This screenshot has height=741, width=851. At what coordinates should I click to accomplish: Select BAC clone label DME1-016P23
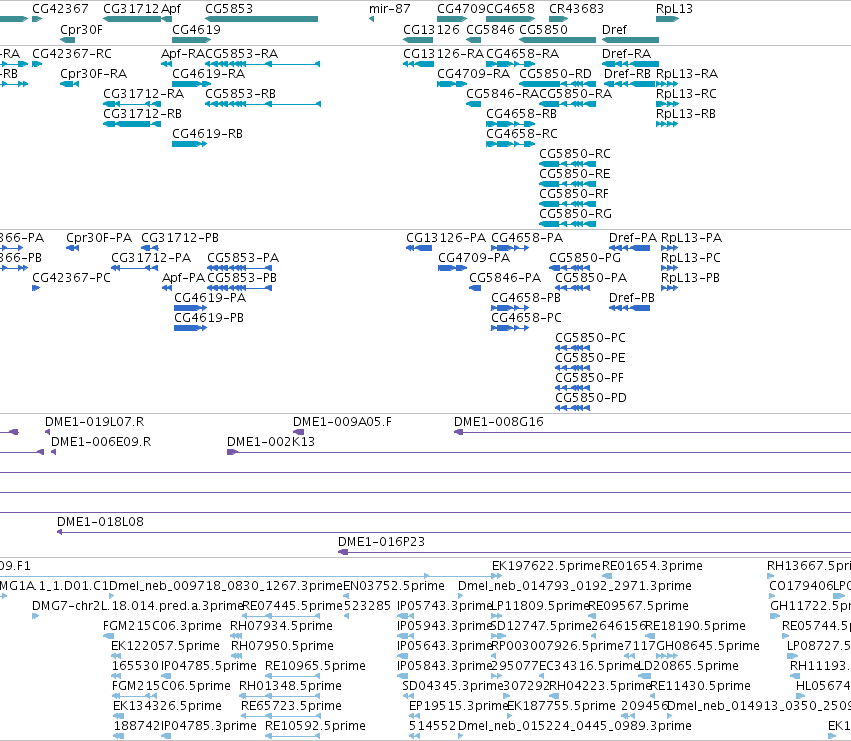[382, 542]
